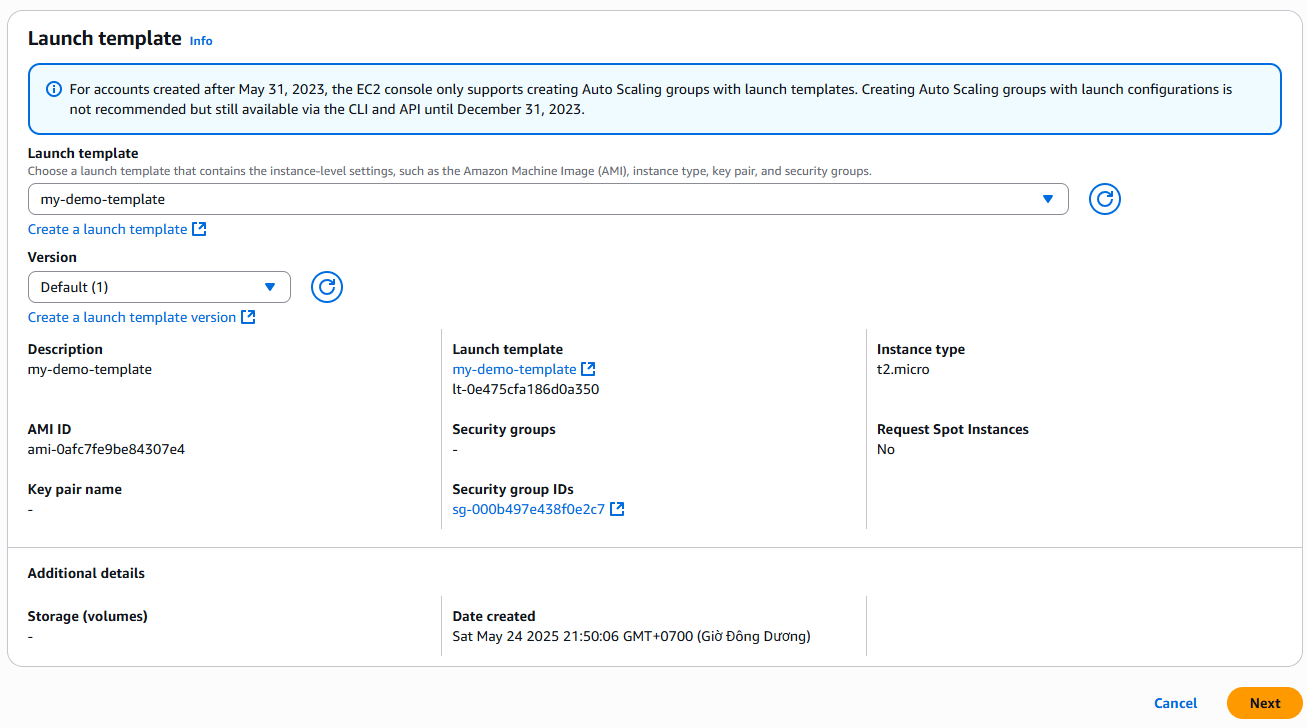The width and height of the screenshot is (1307, 728).
Task: Refresh the launch template versions
Action: pyautogui.click(x=327, y=287)
